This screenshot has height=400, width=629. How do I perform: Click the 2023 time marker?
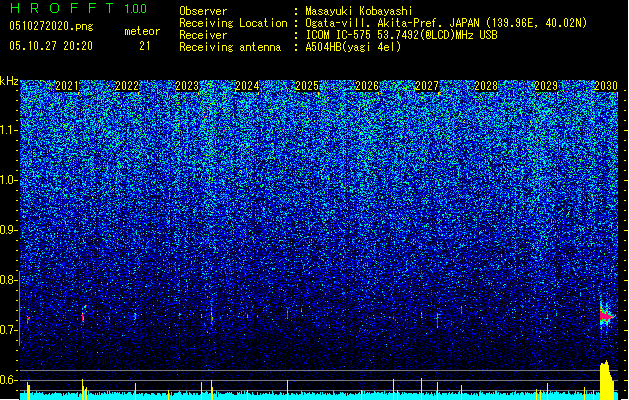187,86
